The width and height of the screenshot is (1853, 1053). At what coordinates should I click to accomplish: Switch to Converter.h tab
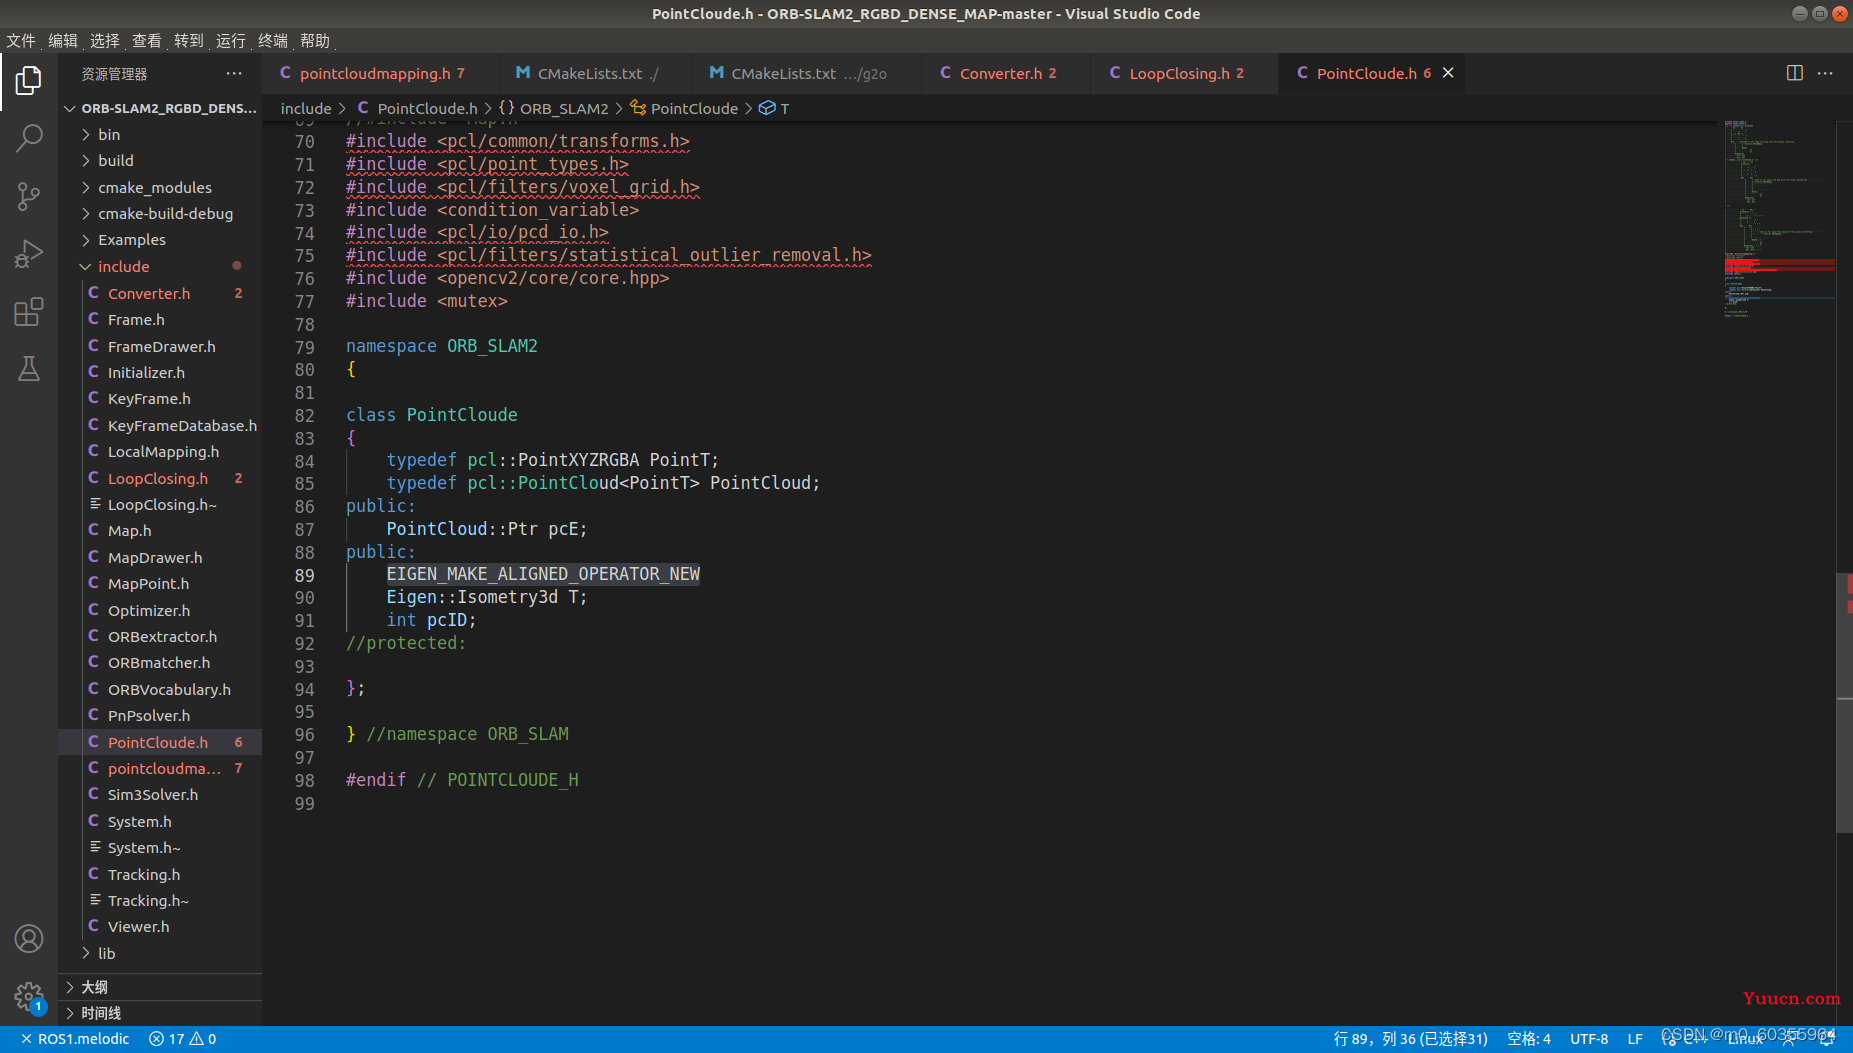click(998, 73)
